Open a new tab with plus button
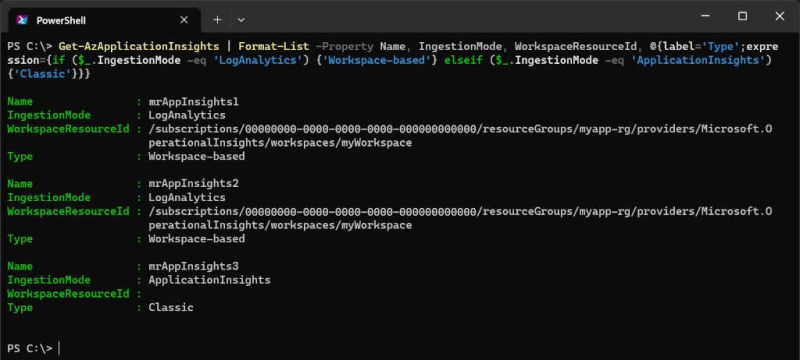This screenshot has width=800, height=360. (x=217, y=20)
